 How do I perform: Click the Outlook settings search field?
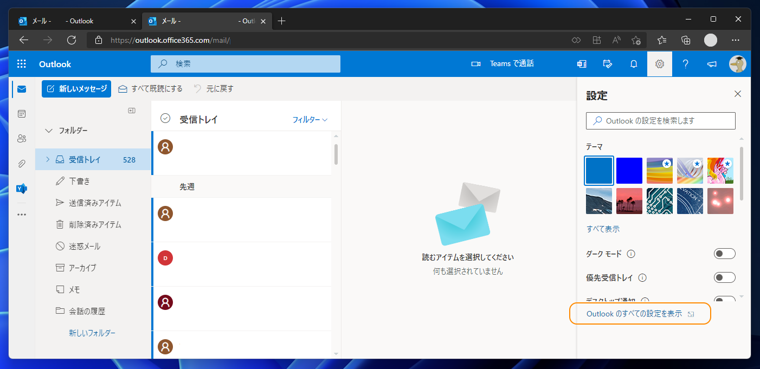coord(661,121)
